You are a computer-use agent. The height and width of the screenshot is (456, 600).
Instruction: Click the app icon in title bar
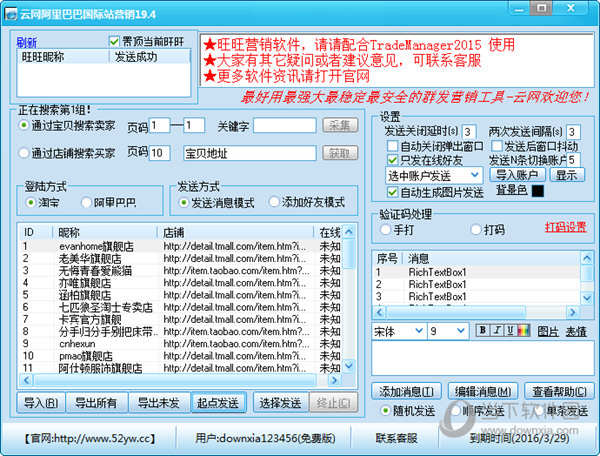10,14
